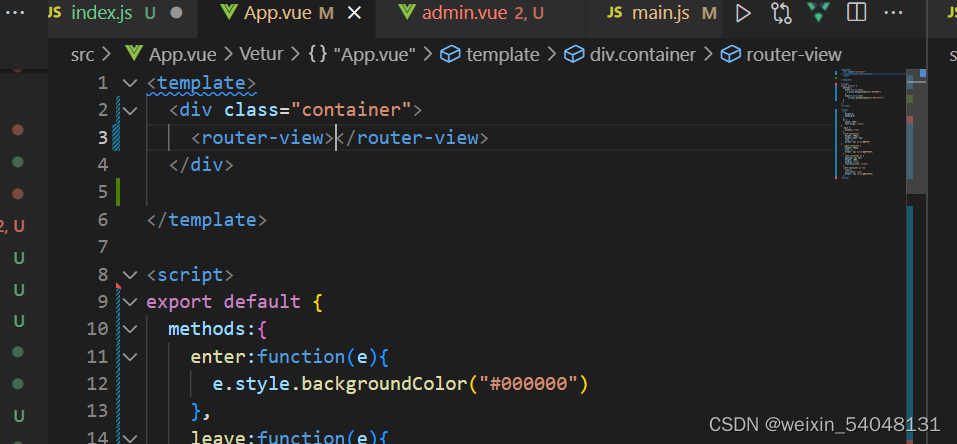
Task: Click the unsaved dot on index.js tab
Action: click(176, 13)
